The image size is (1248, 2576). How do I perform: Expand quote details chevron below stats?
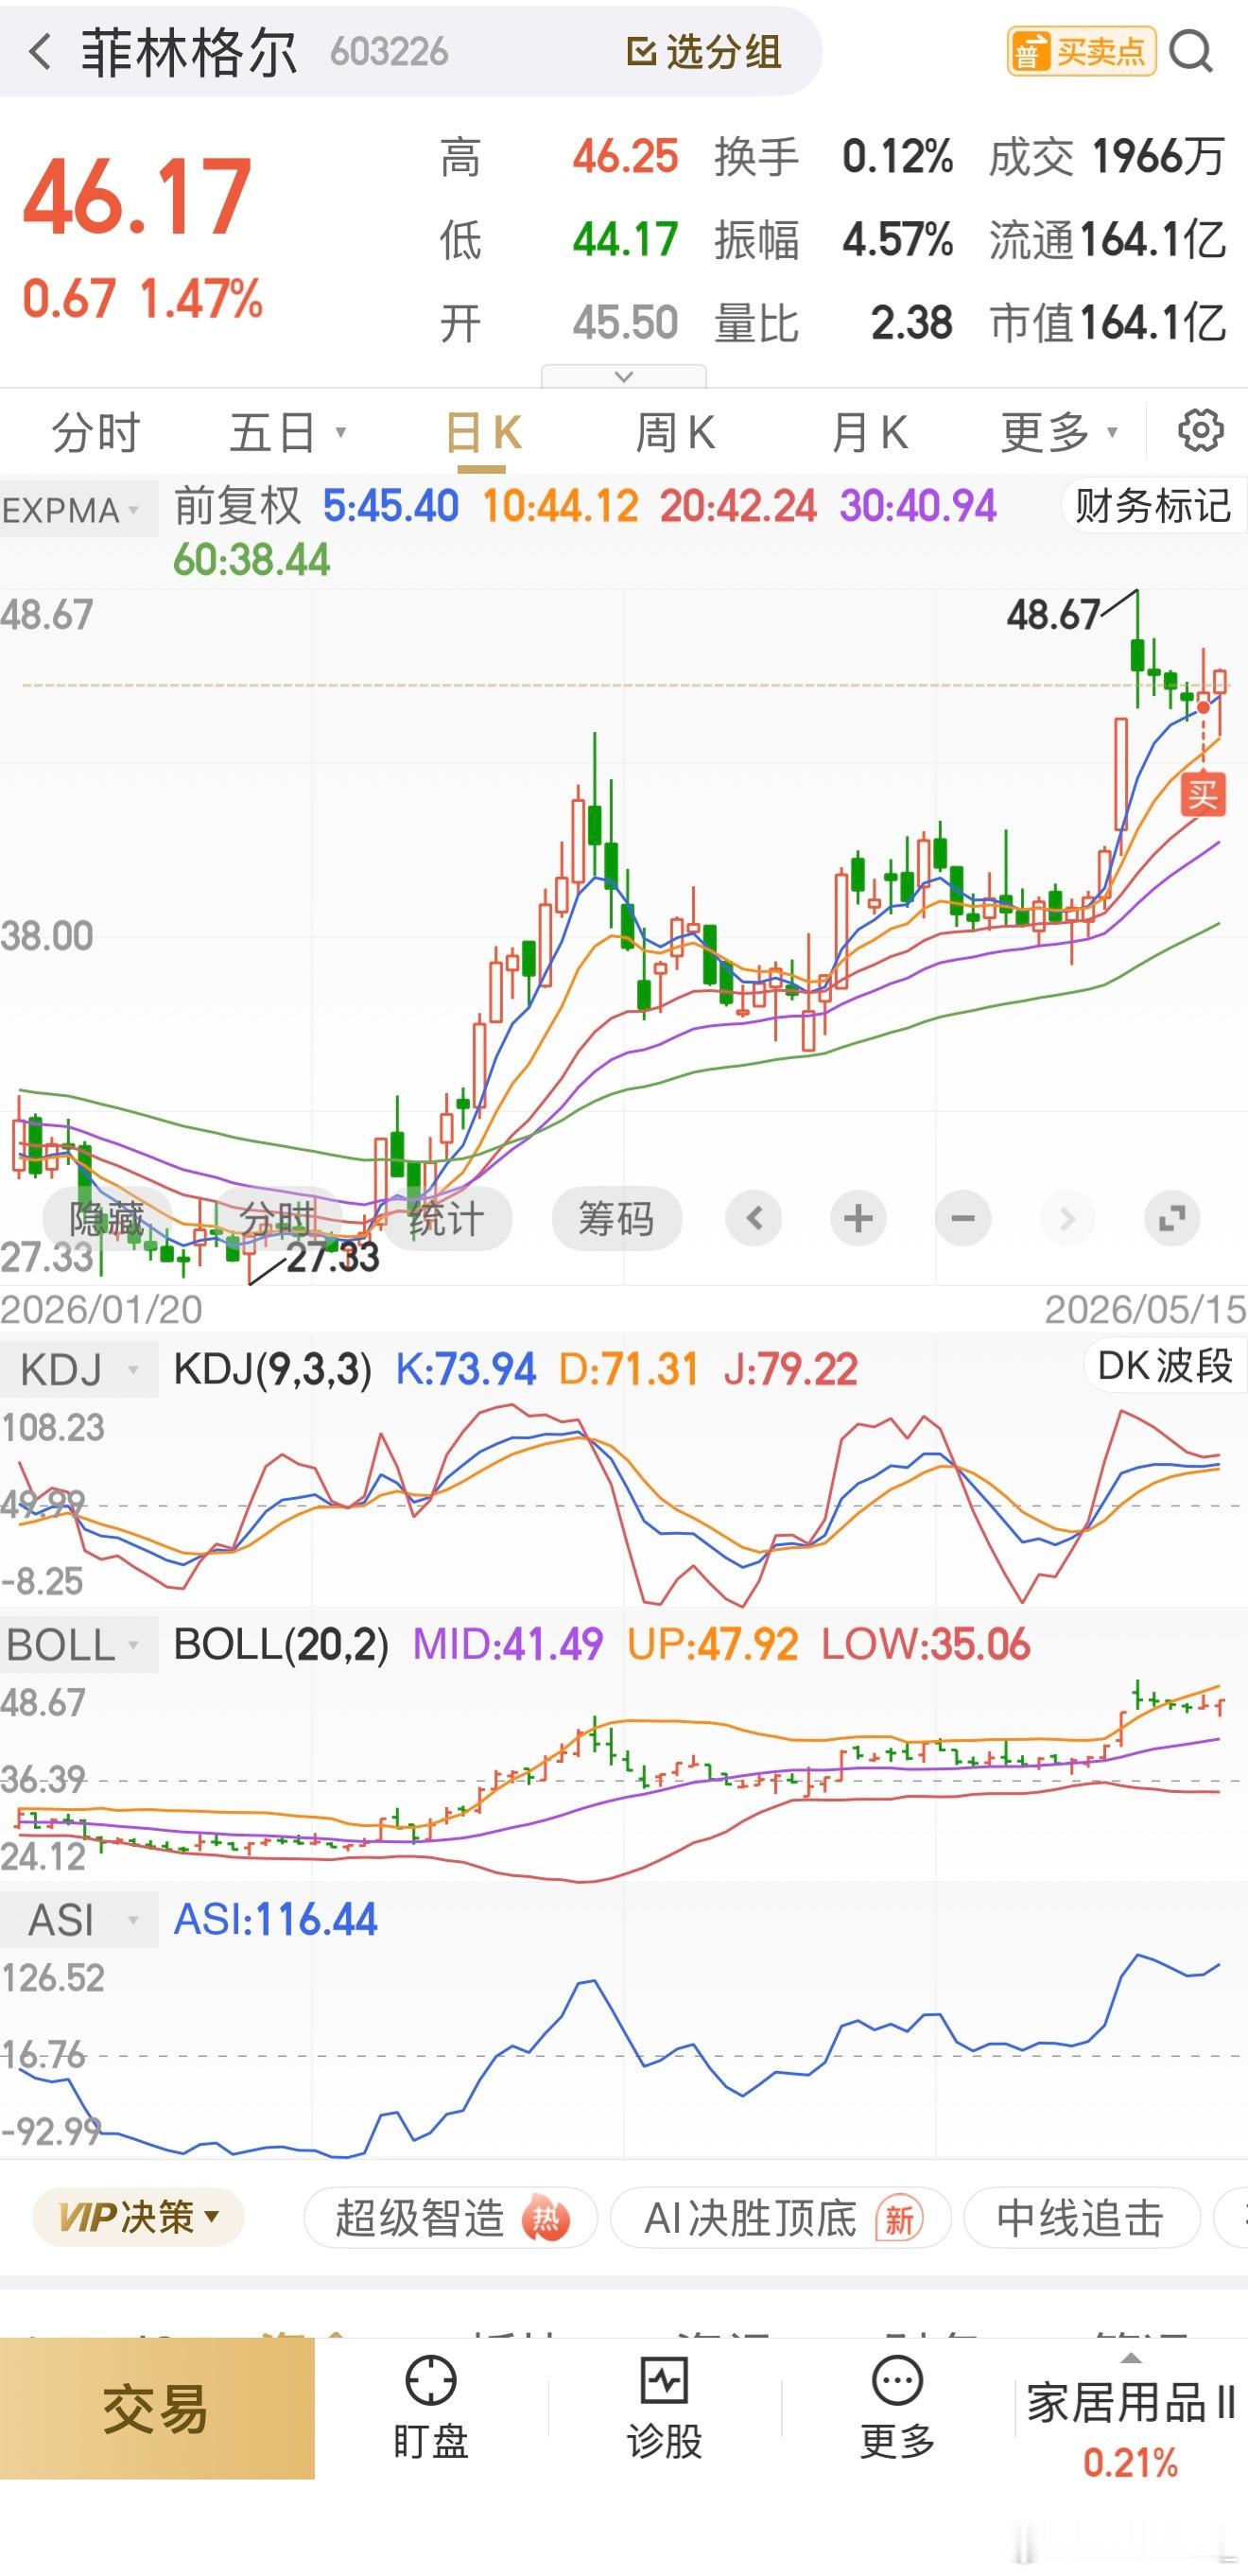pyautogui.click(x=624, y=376)
